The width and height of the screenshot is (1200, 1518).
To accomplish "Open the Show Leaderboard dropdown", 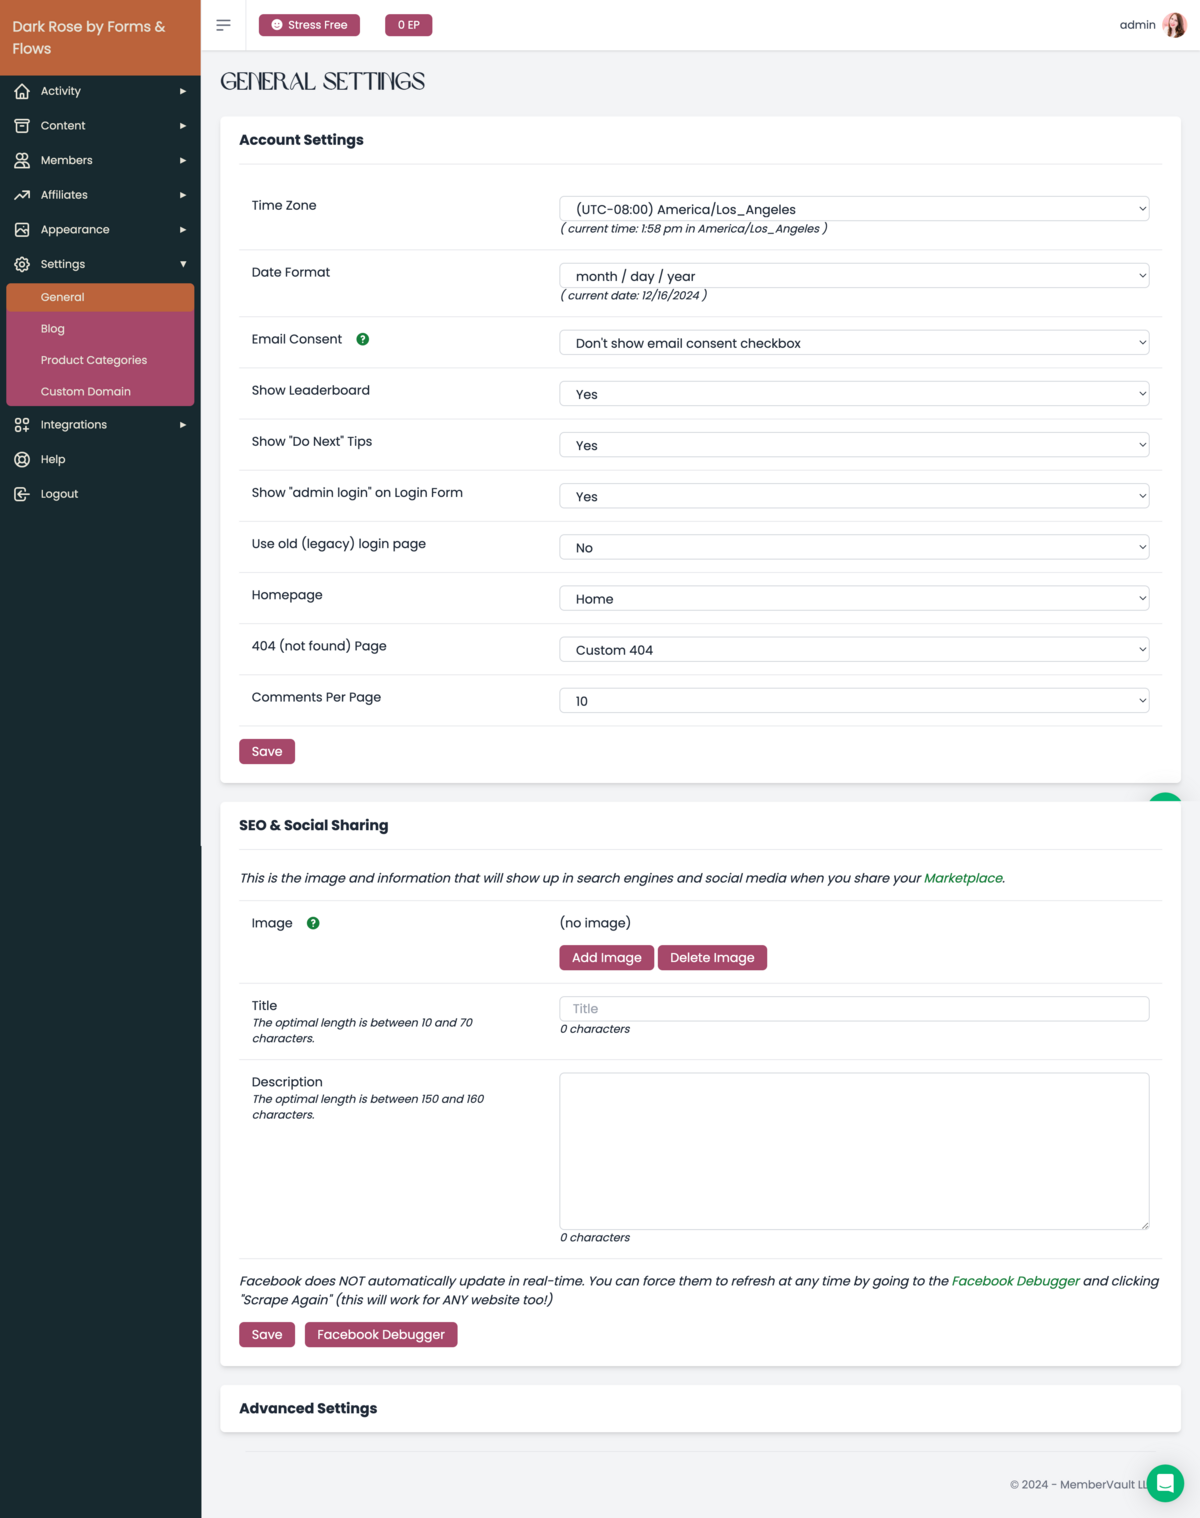I will click(853, 394).
